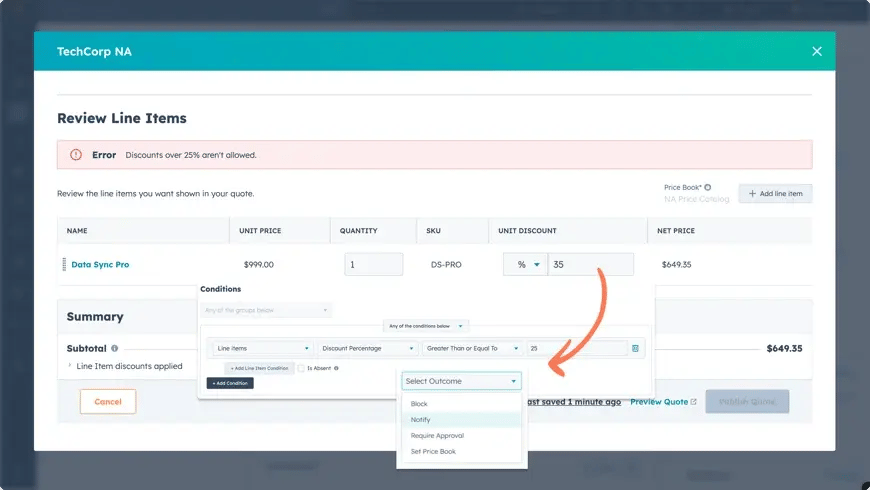Click the Add line item button
This screenshot has width=870, height=490.
click(775, 193)
